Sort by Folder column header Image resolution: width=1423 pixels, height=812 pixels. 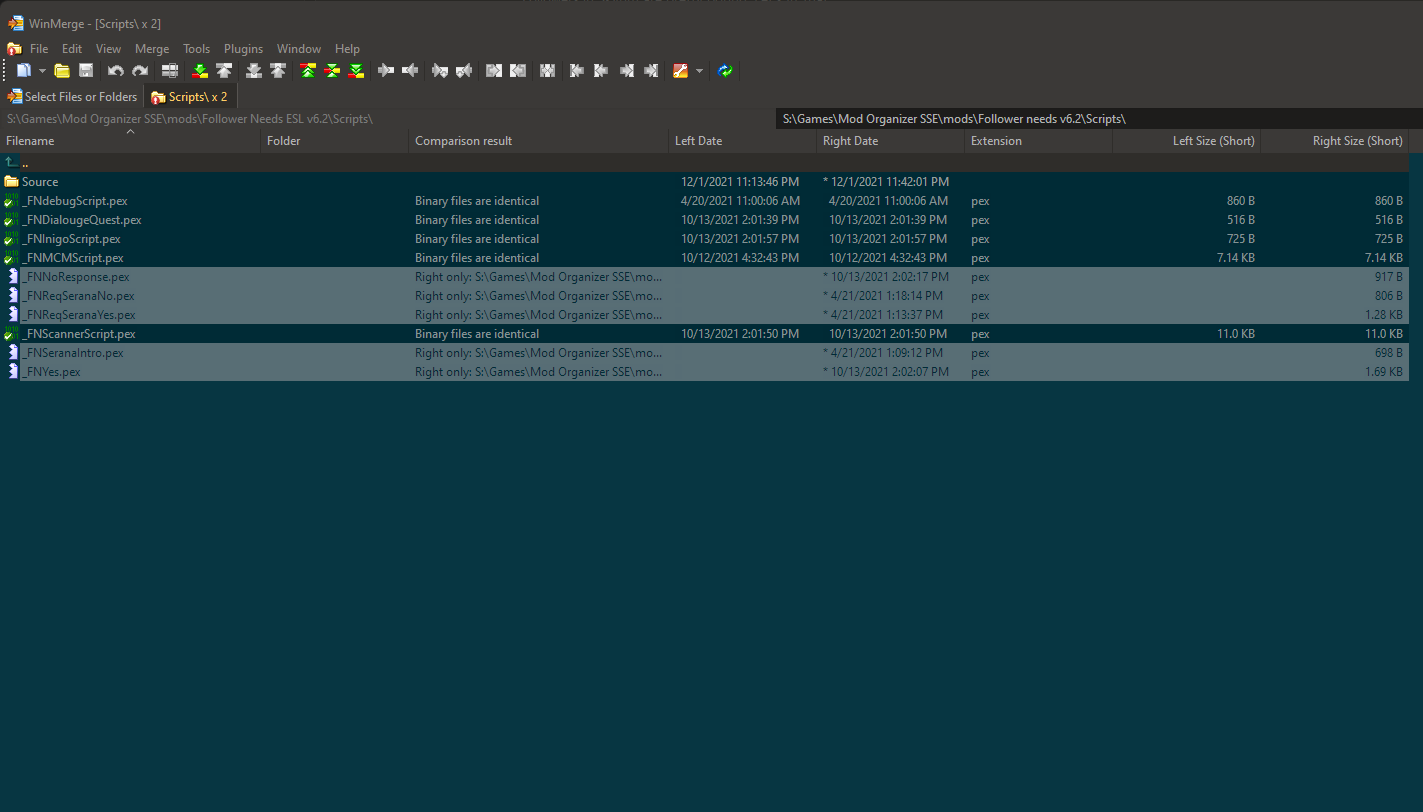click(335, 141)
